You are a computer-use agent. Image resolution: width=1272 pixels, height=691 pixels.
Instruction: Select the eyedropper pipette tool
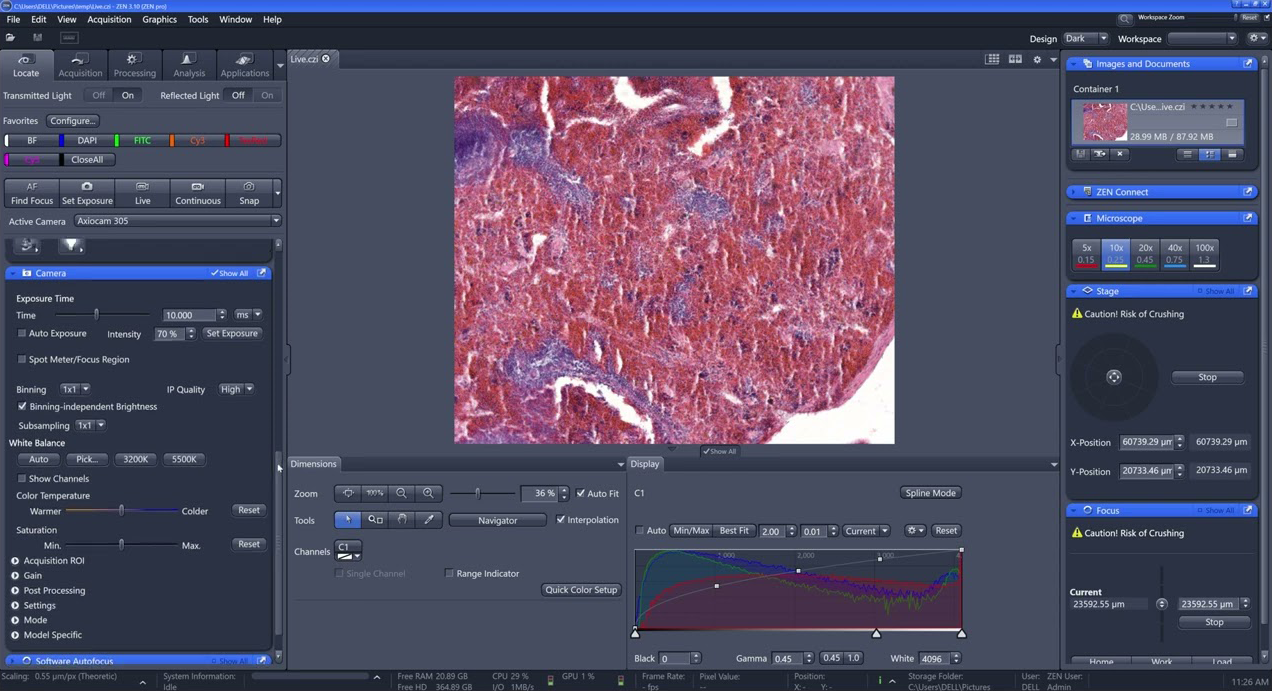tap(429, 520)
